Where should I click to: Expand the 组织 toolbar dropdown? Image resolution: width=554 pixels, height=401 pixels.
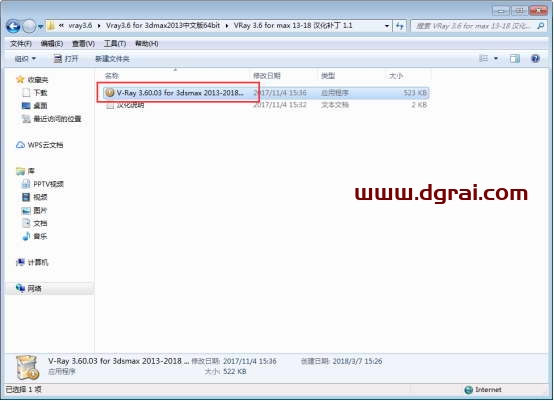[25, 59]
